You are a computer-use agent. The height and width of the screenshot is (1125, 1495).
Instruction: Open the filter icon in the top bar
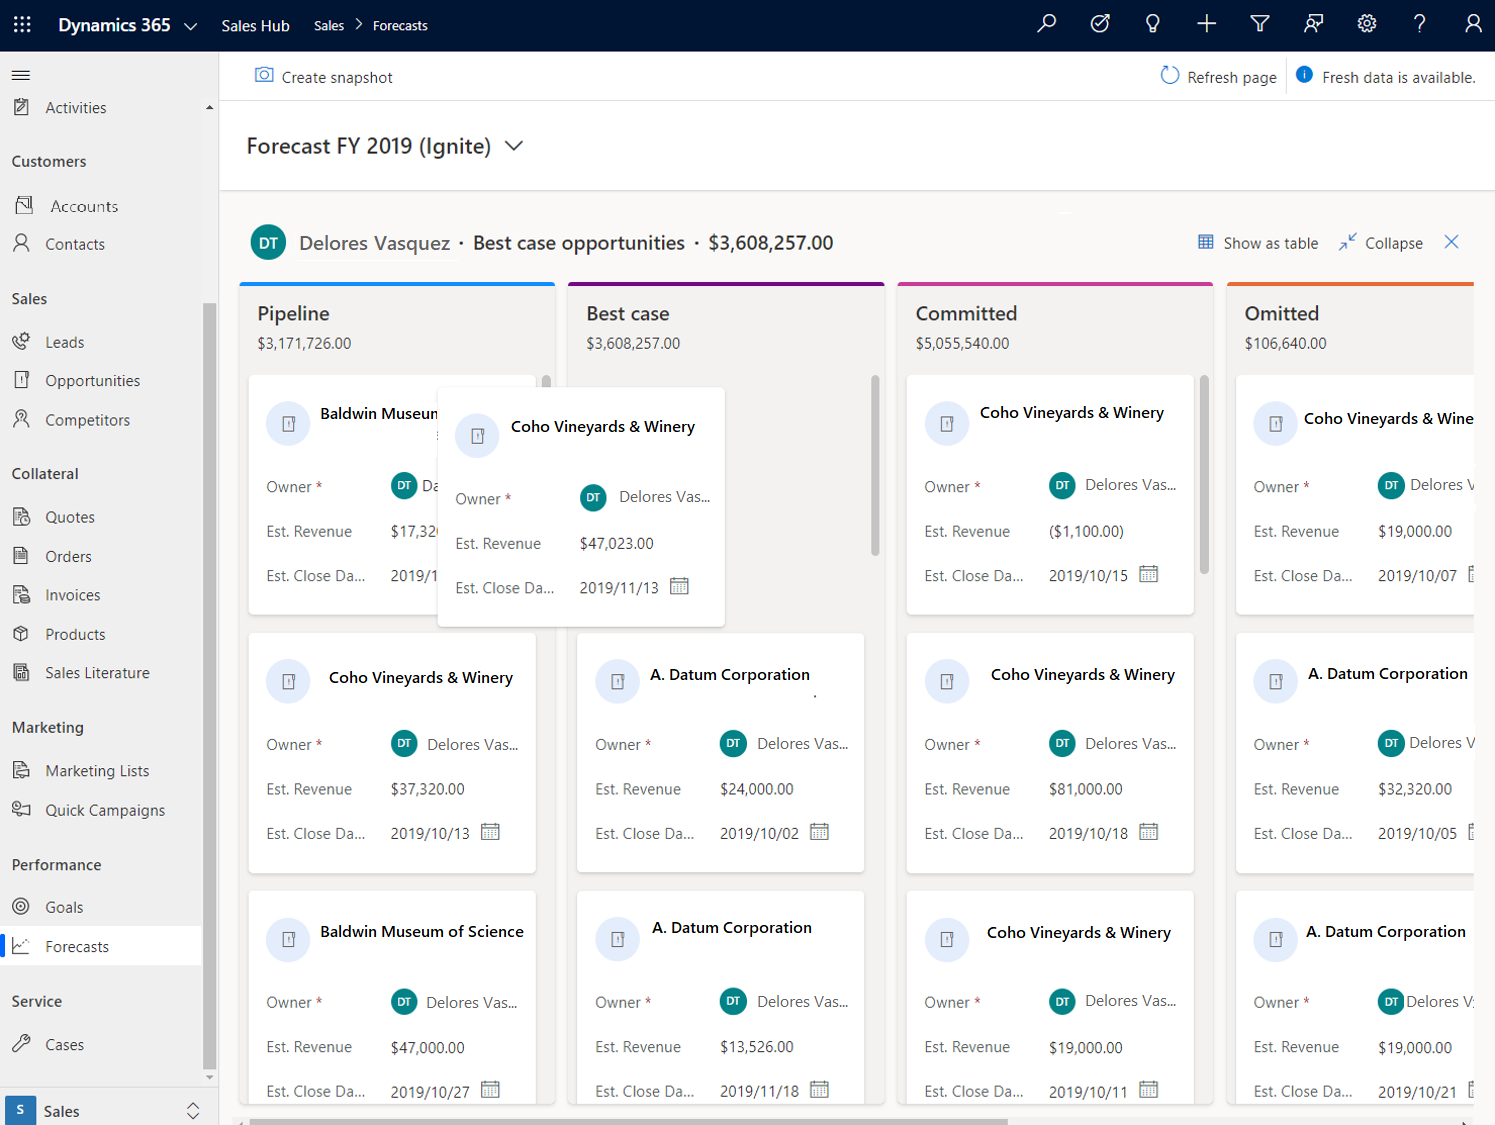click(1259, 24)
